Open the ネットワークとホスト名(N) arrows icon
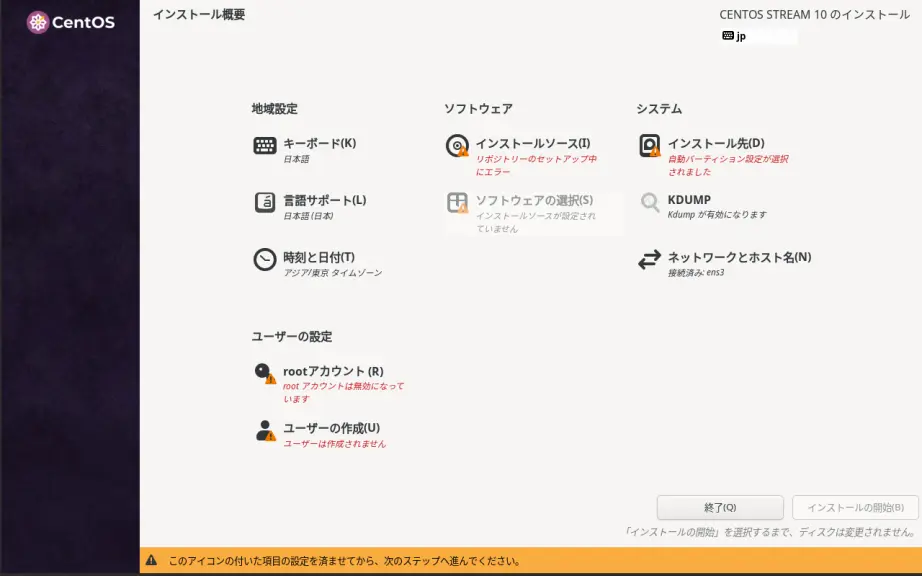 650,260
